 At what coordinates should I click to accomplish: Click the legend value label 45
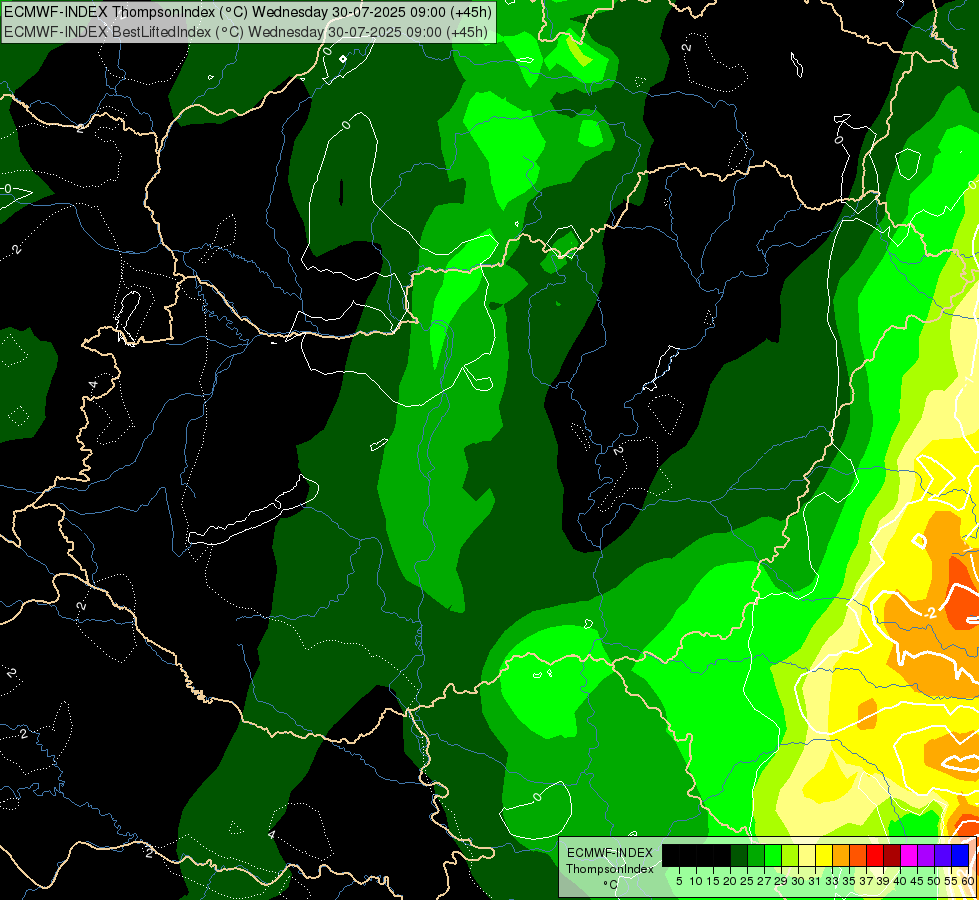917,881
